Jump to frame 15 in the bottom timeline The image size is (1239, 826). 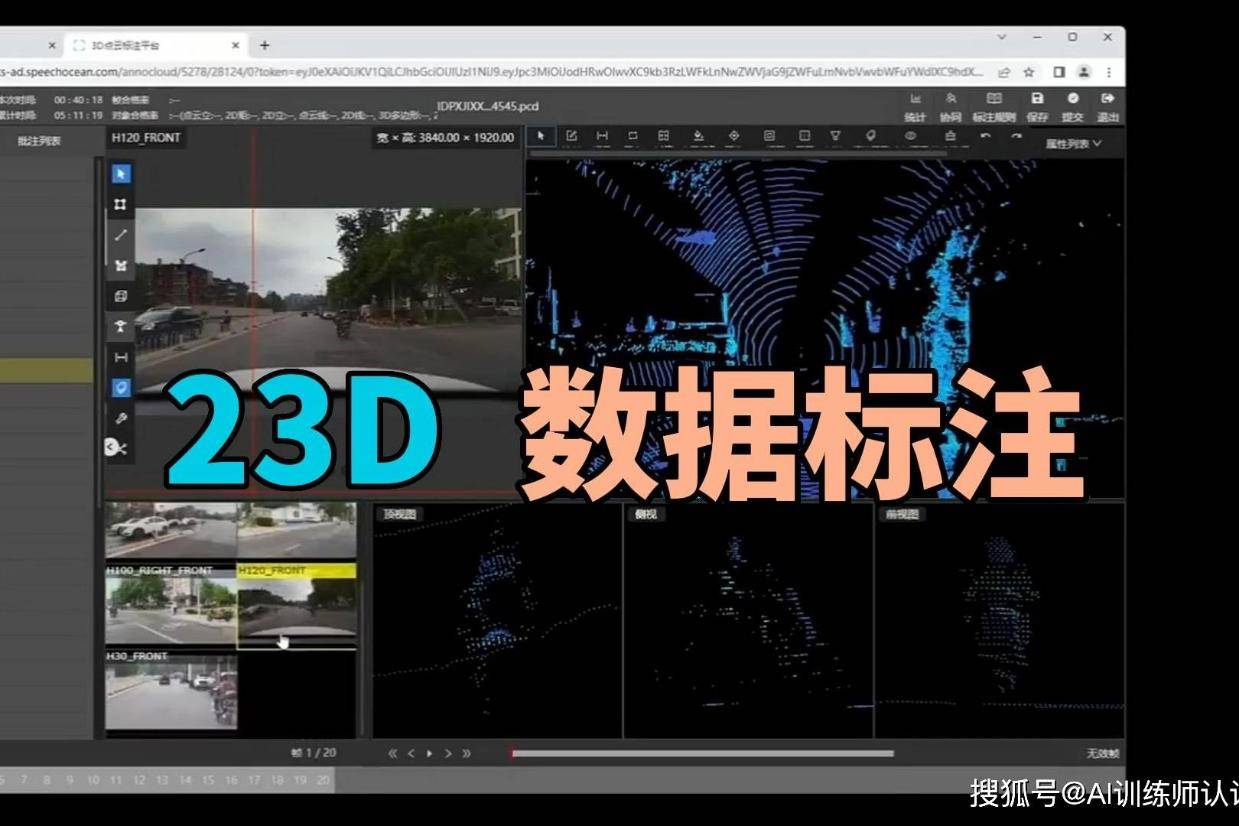coord(208,779)
